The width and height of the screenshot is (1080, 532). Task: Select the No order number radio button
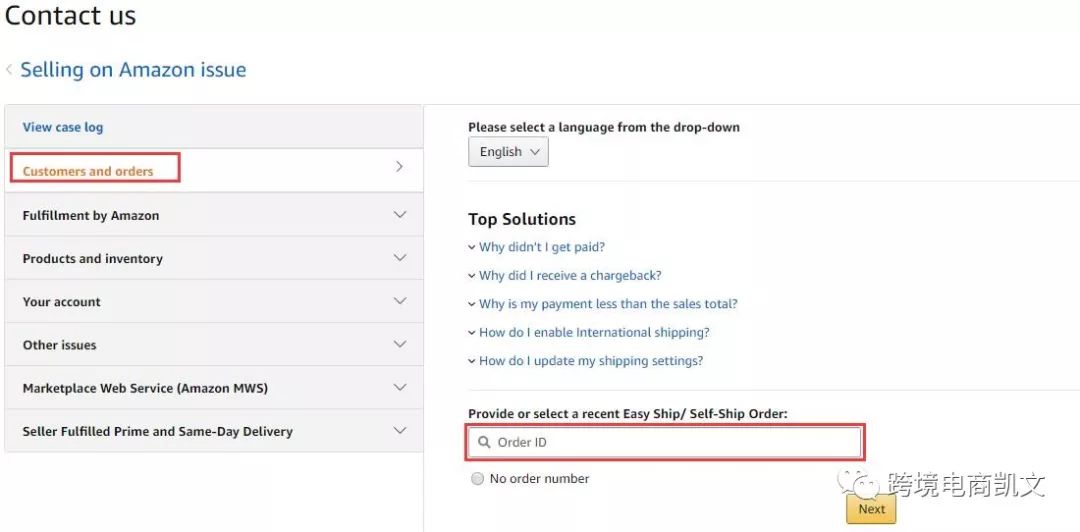[x=477, y=479]
